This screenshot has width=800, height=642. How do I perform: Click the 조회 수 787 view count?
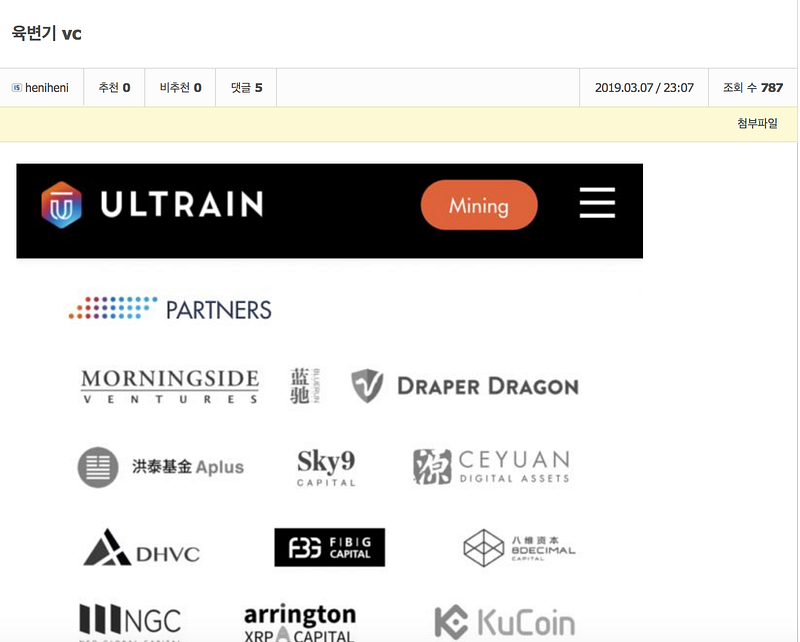pos(753,88)
